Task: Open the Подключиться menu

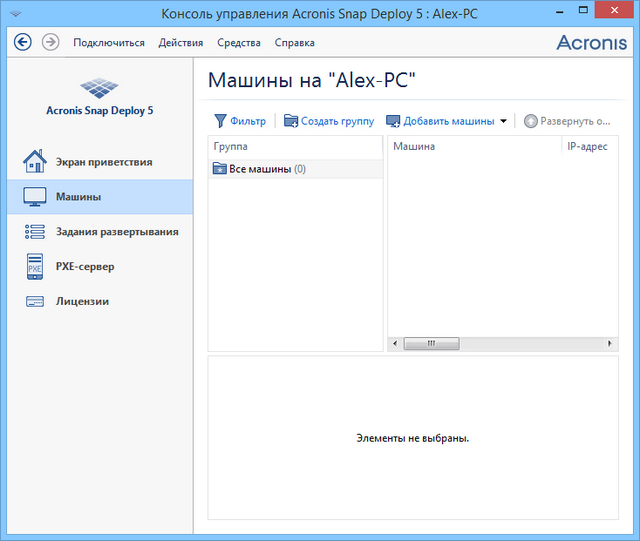Action: 108,43
